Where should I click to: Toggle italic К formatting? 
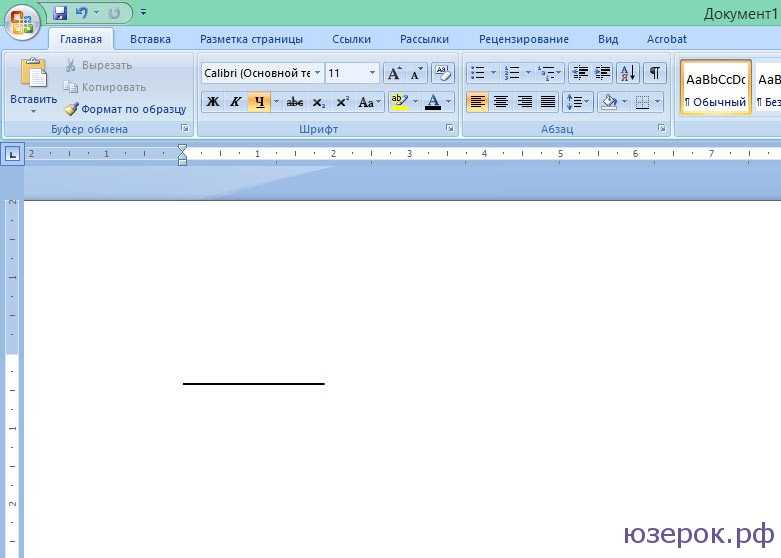[236, 102]
